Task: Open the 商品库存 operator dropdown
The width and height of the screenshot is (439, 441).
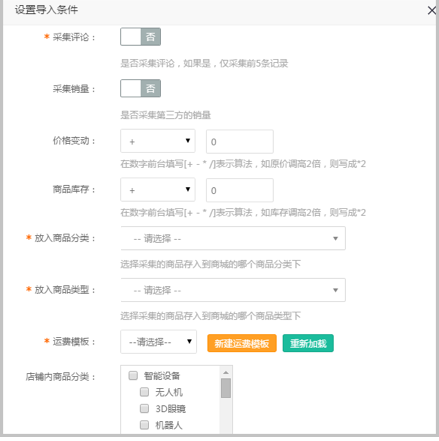Action: pyautogui.click(x=158, y=190)
